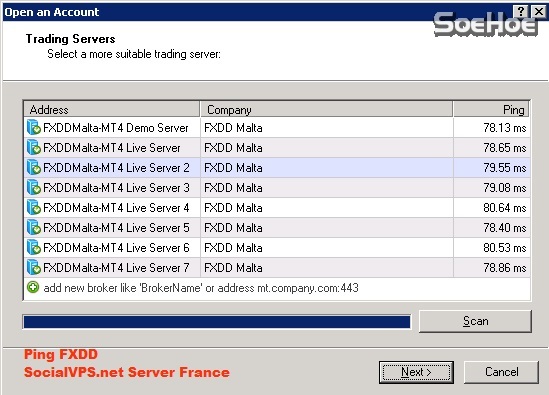
Task: Close the Open an Account dialog
Action: pyautogui.click(x=539, y=12)
